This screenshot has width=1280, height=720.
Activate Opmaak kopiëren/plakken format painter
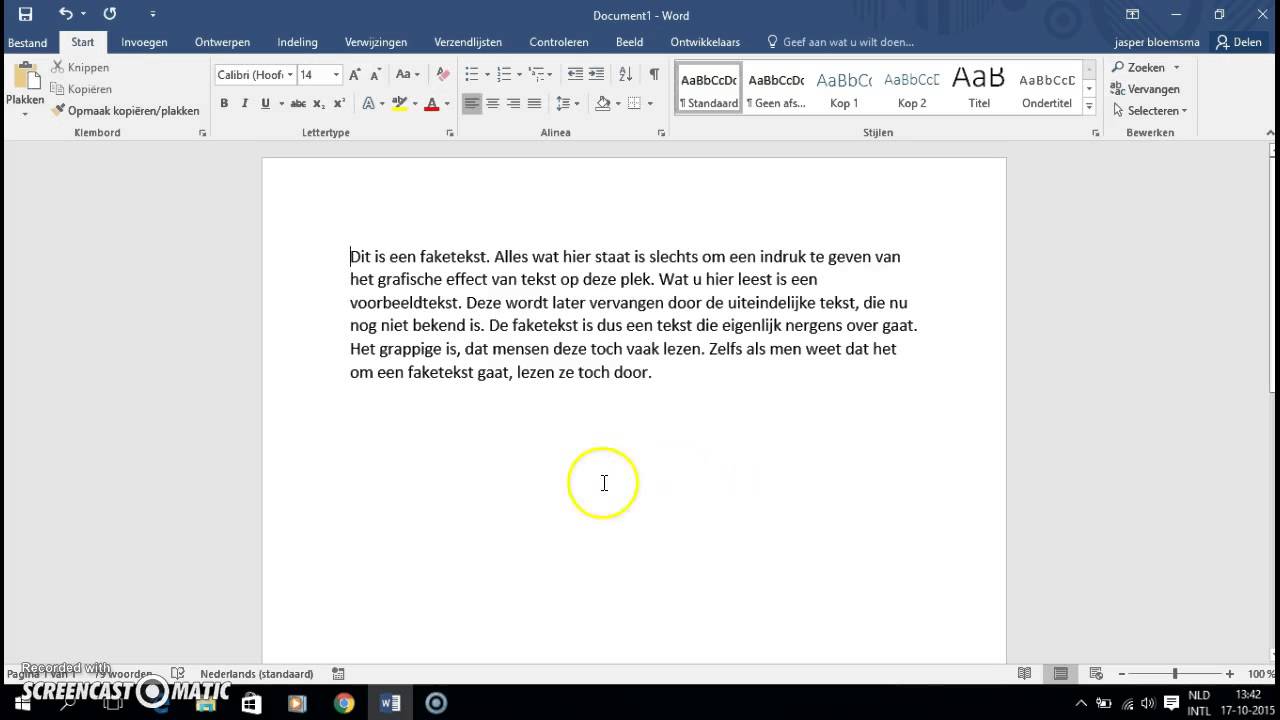[x=126, y=111]
